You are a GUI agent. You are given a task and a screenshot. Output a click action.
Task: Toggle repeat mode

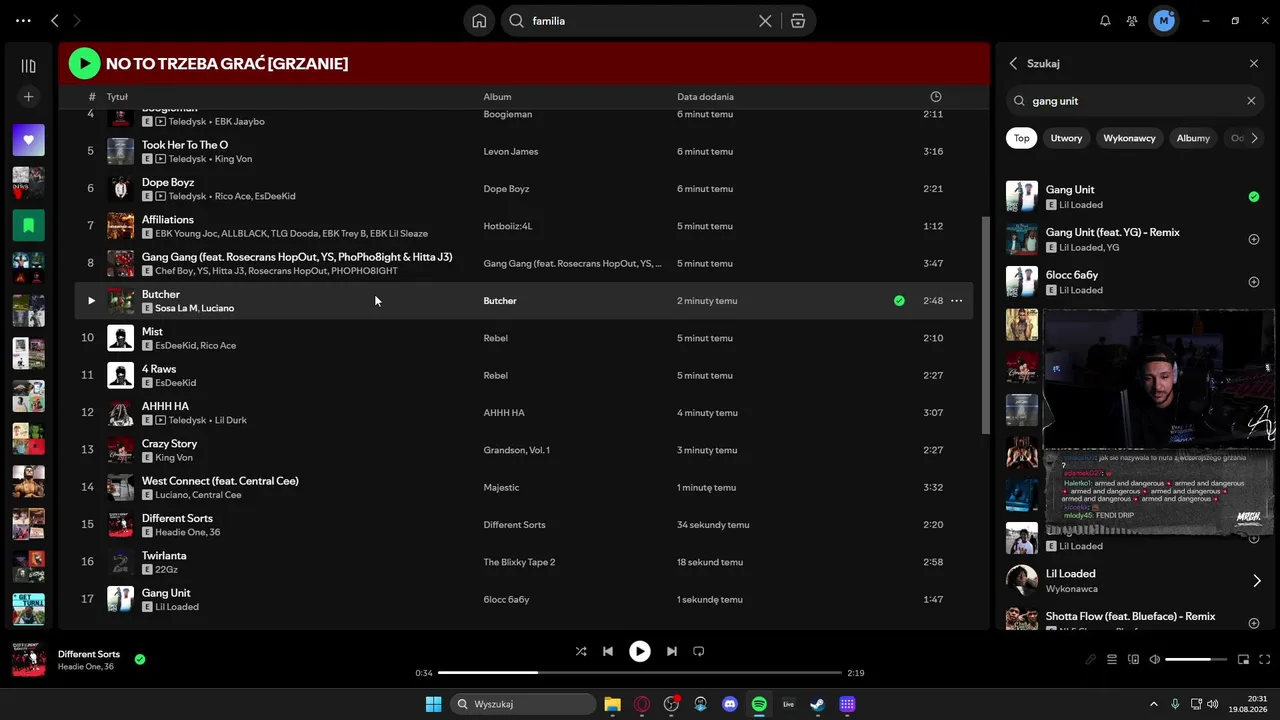pyautogui.click(x=699, y=651)
